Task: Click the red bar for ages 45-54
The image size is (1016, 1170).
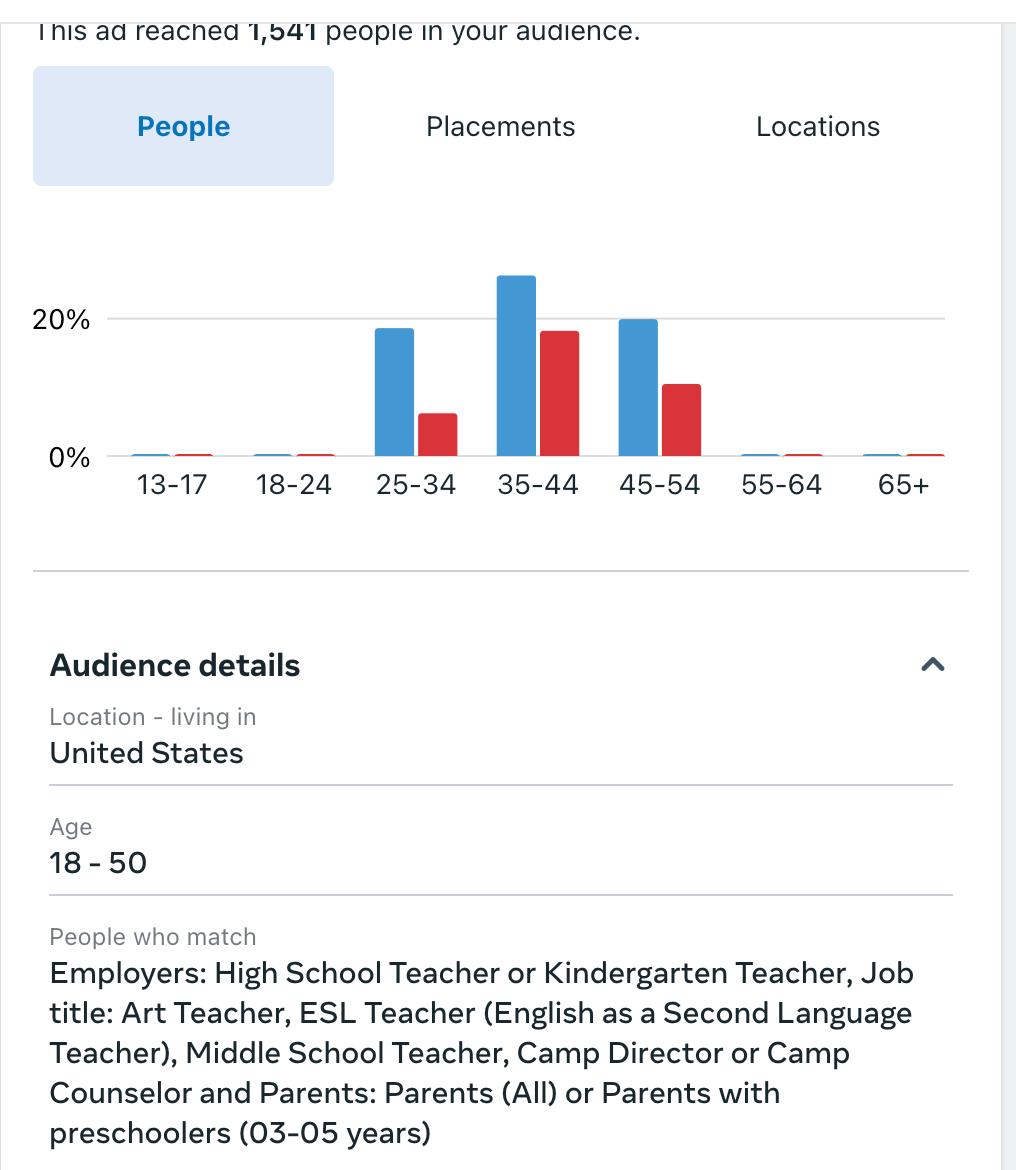Action: (x=681, y=420)
